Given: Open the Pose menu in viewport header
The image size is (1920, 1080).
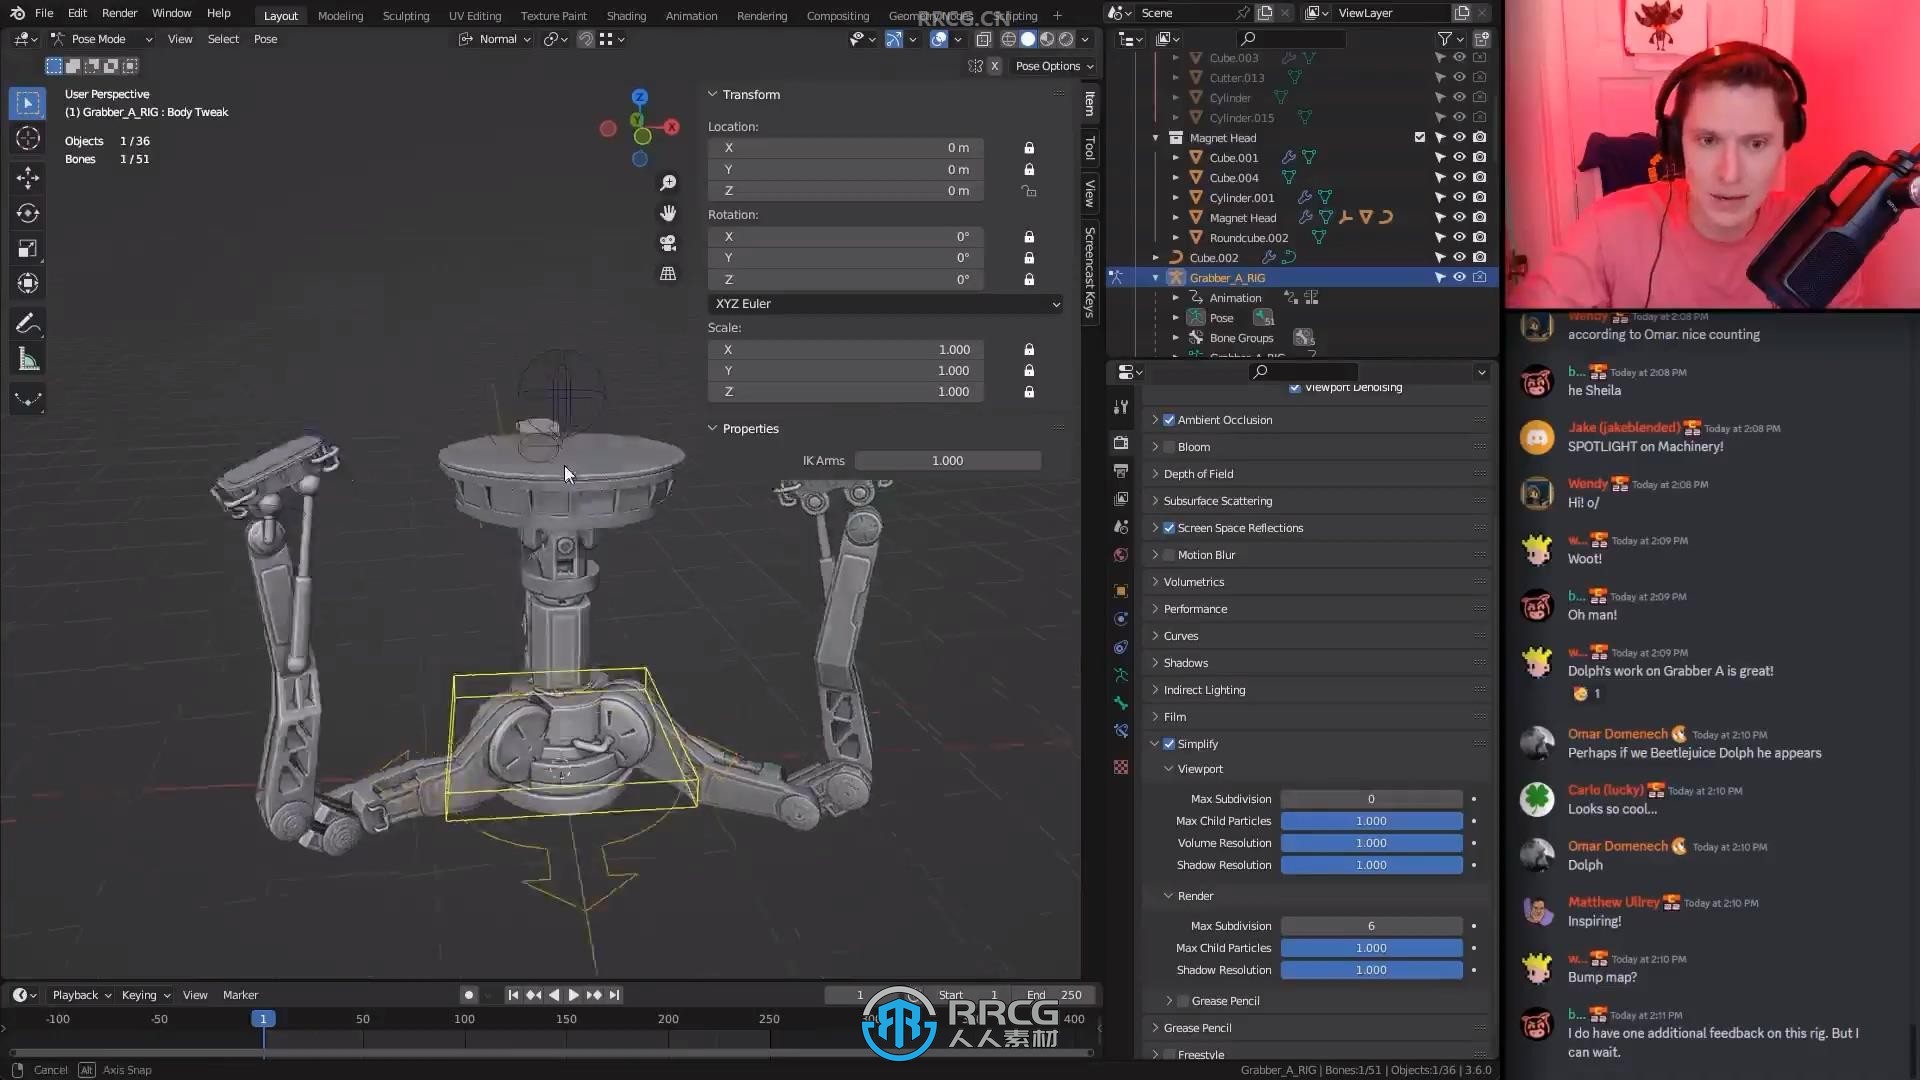Looking at the screenshot, I should coord(265,39).
